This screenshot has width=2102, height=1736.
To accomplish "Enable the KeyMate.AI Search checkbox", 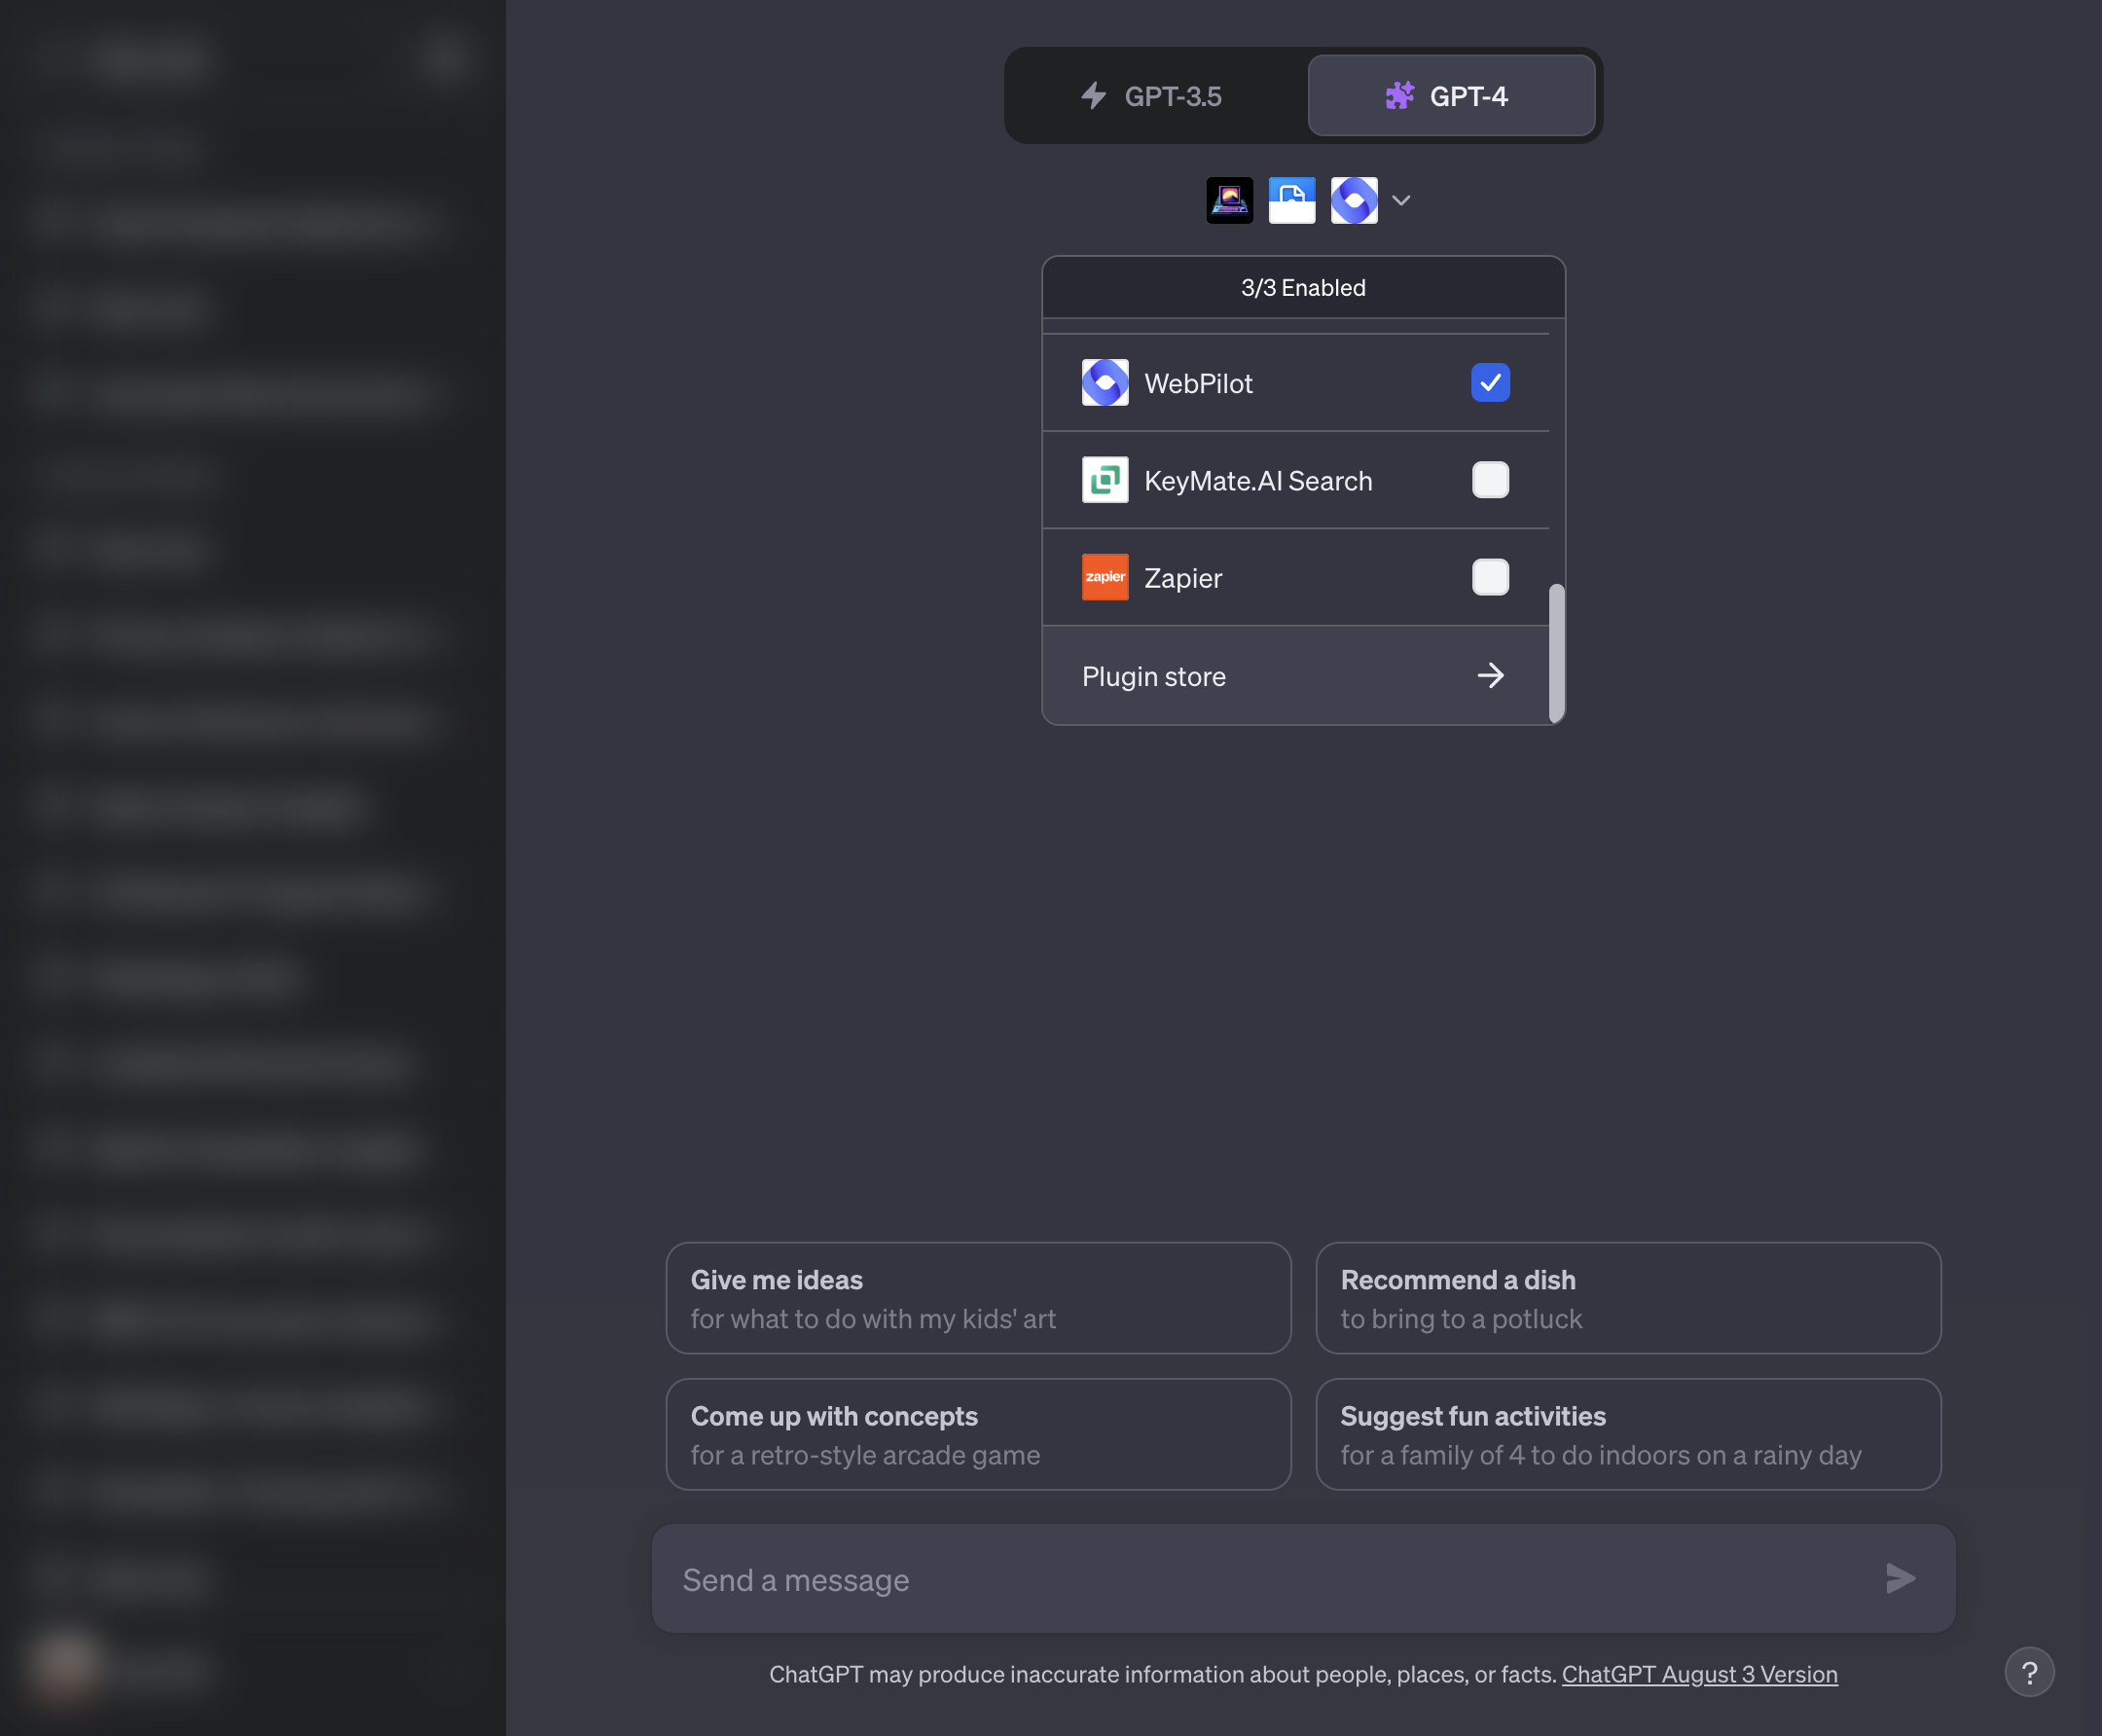I will (x=1490, y=480).
